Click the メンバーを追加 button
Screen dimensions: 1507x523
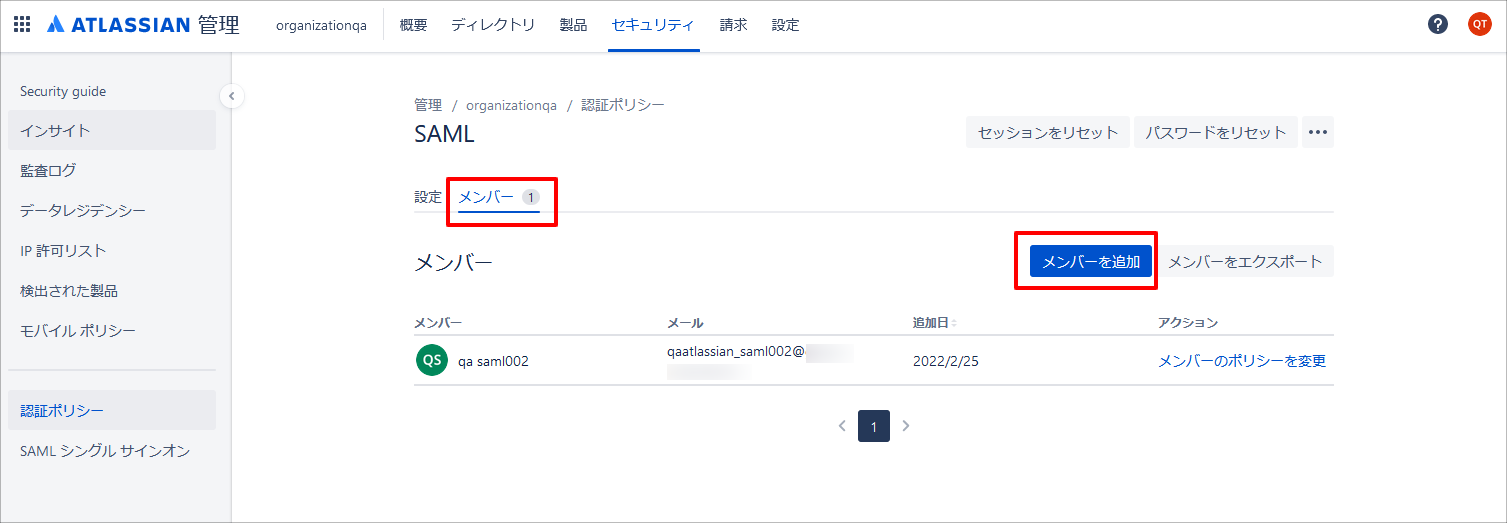click(1091, 261)
